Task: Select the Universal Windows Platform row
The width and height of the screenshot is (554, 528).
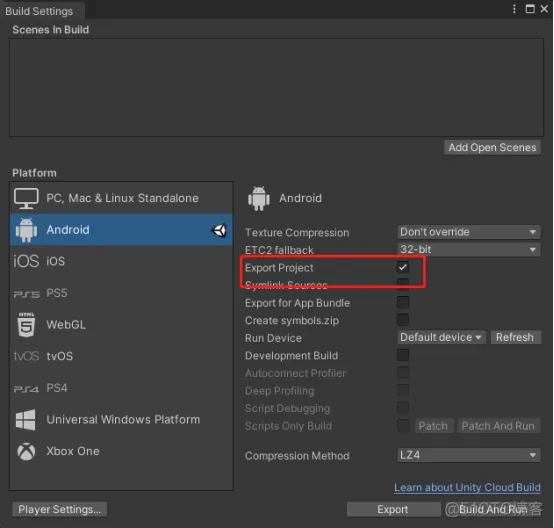Action: [x=121, y=420]
